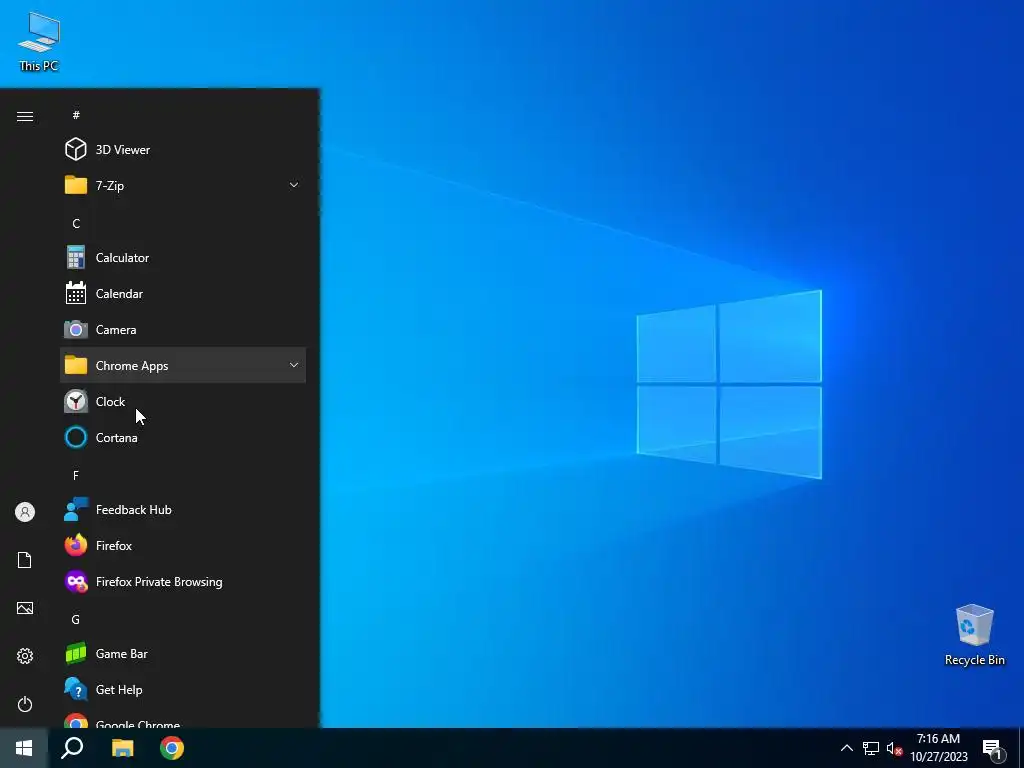1024x768 pixels.
Task: Launch the Get Help app
Action: [183, 689]
